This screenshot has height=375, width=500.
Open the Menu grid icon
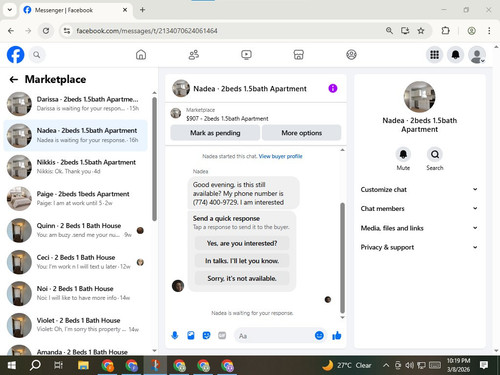tap(434, 55)
